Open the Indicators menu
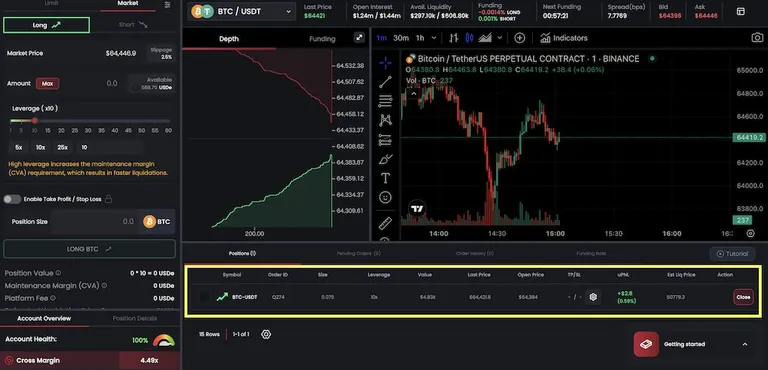768x370 pixels. coord(564,38)
